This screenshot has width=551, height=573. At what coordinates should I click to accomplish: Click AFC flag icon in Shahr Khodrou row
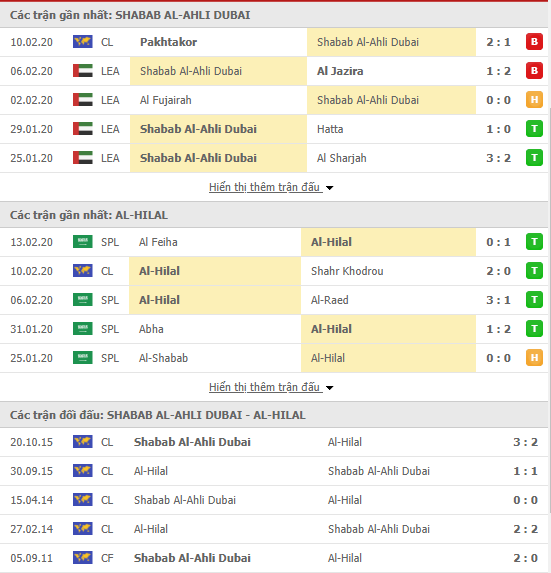coord(83,271)
